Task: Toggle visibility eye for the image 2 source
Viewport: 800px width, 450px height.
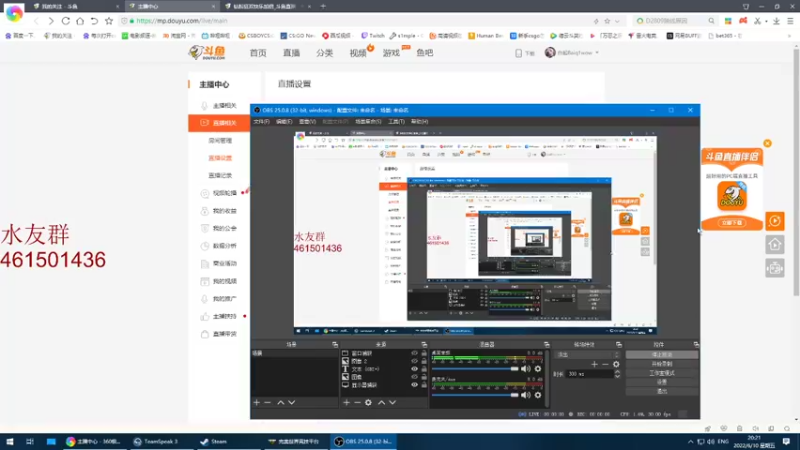Action: [x=414, y=361]
